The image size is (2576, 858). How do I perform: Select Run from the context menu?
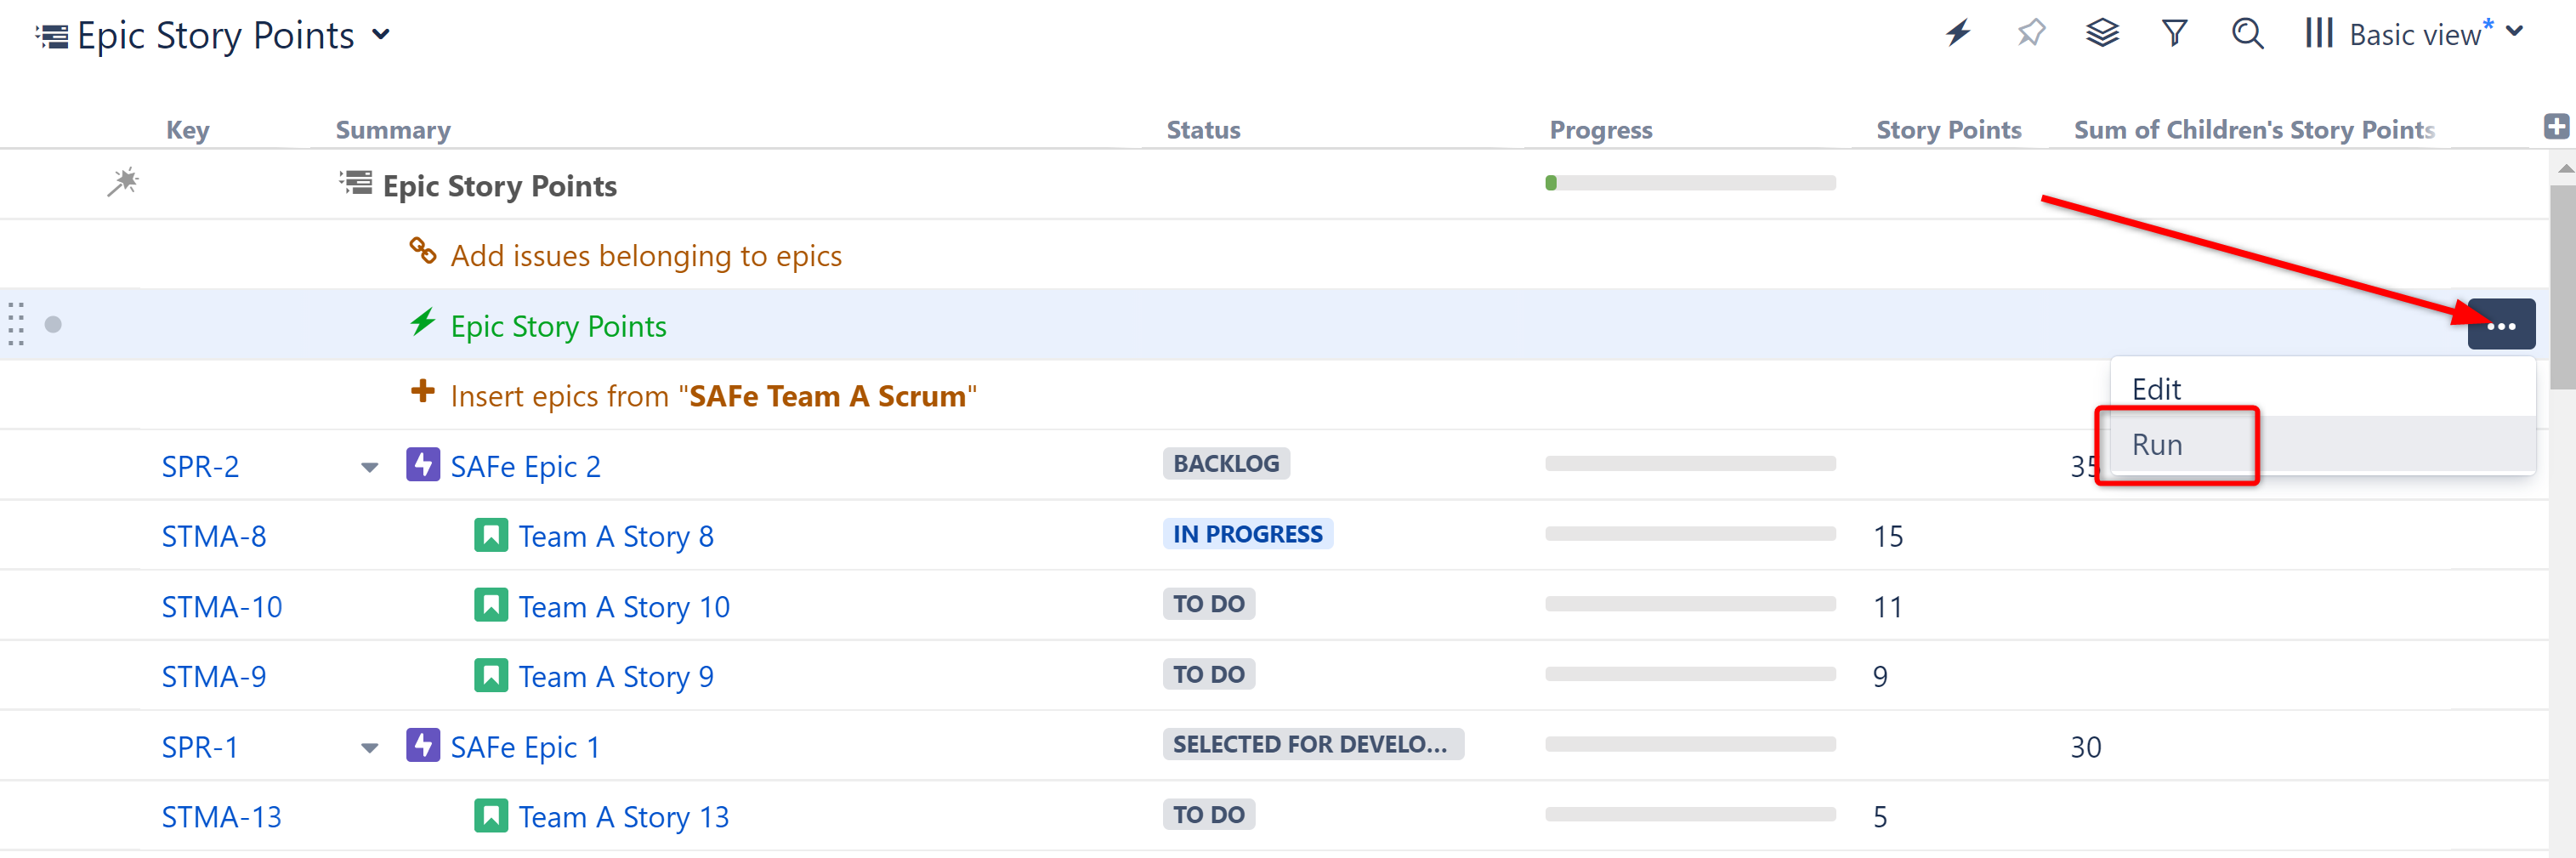click(2157, 445)
